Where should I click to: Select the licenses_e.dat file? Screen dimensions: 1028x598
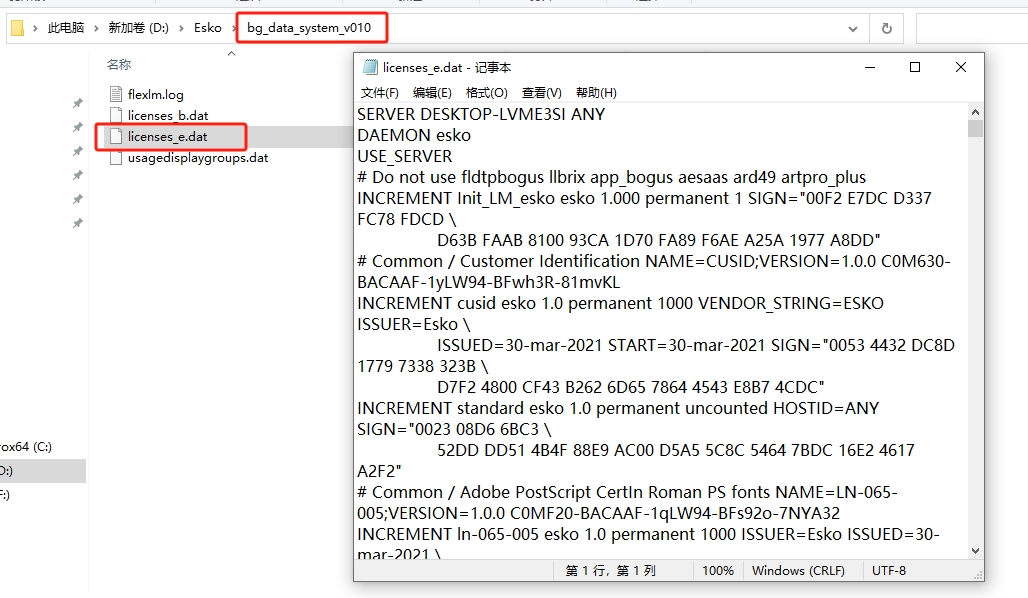click(x=167, y=136)
